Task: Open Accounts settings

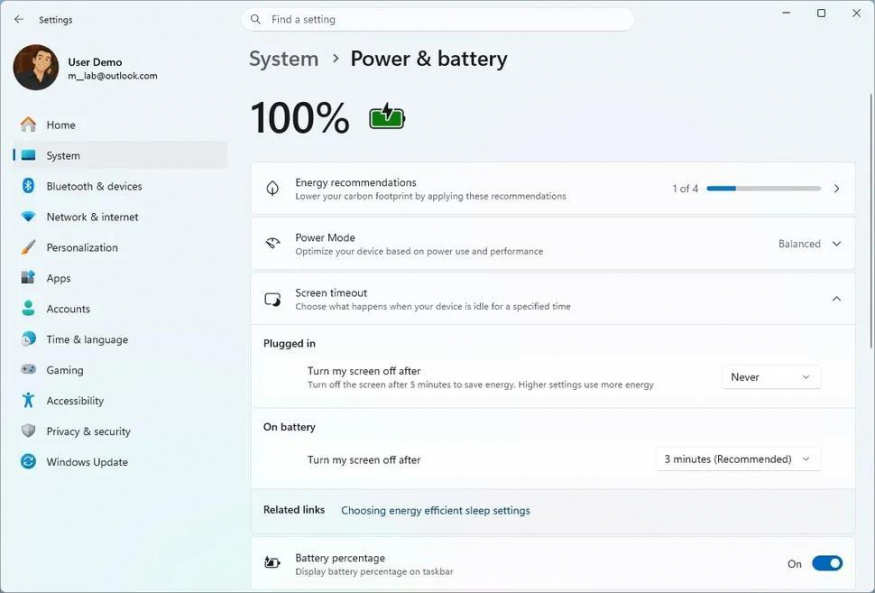Action: pos(119,309)
